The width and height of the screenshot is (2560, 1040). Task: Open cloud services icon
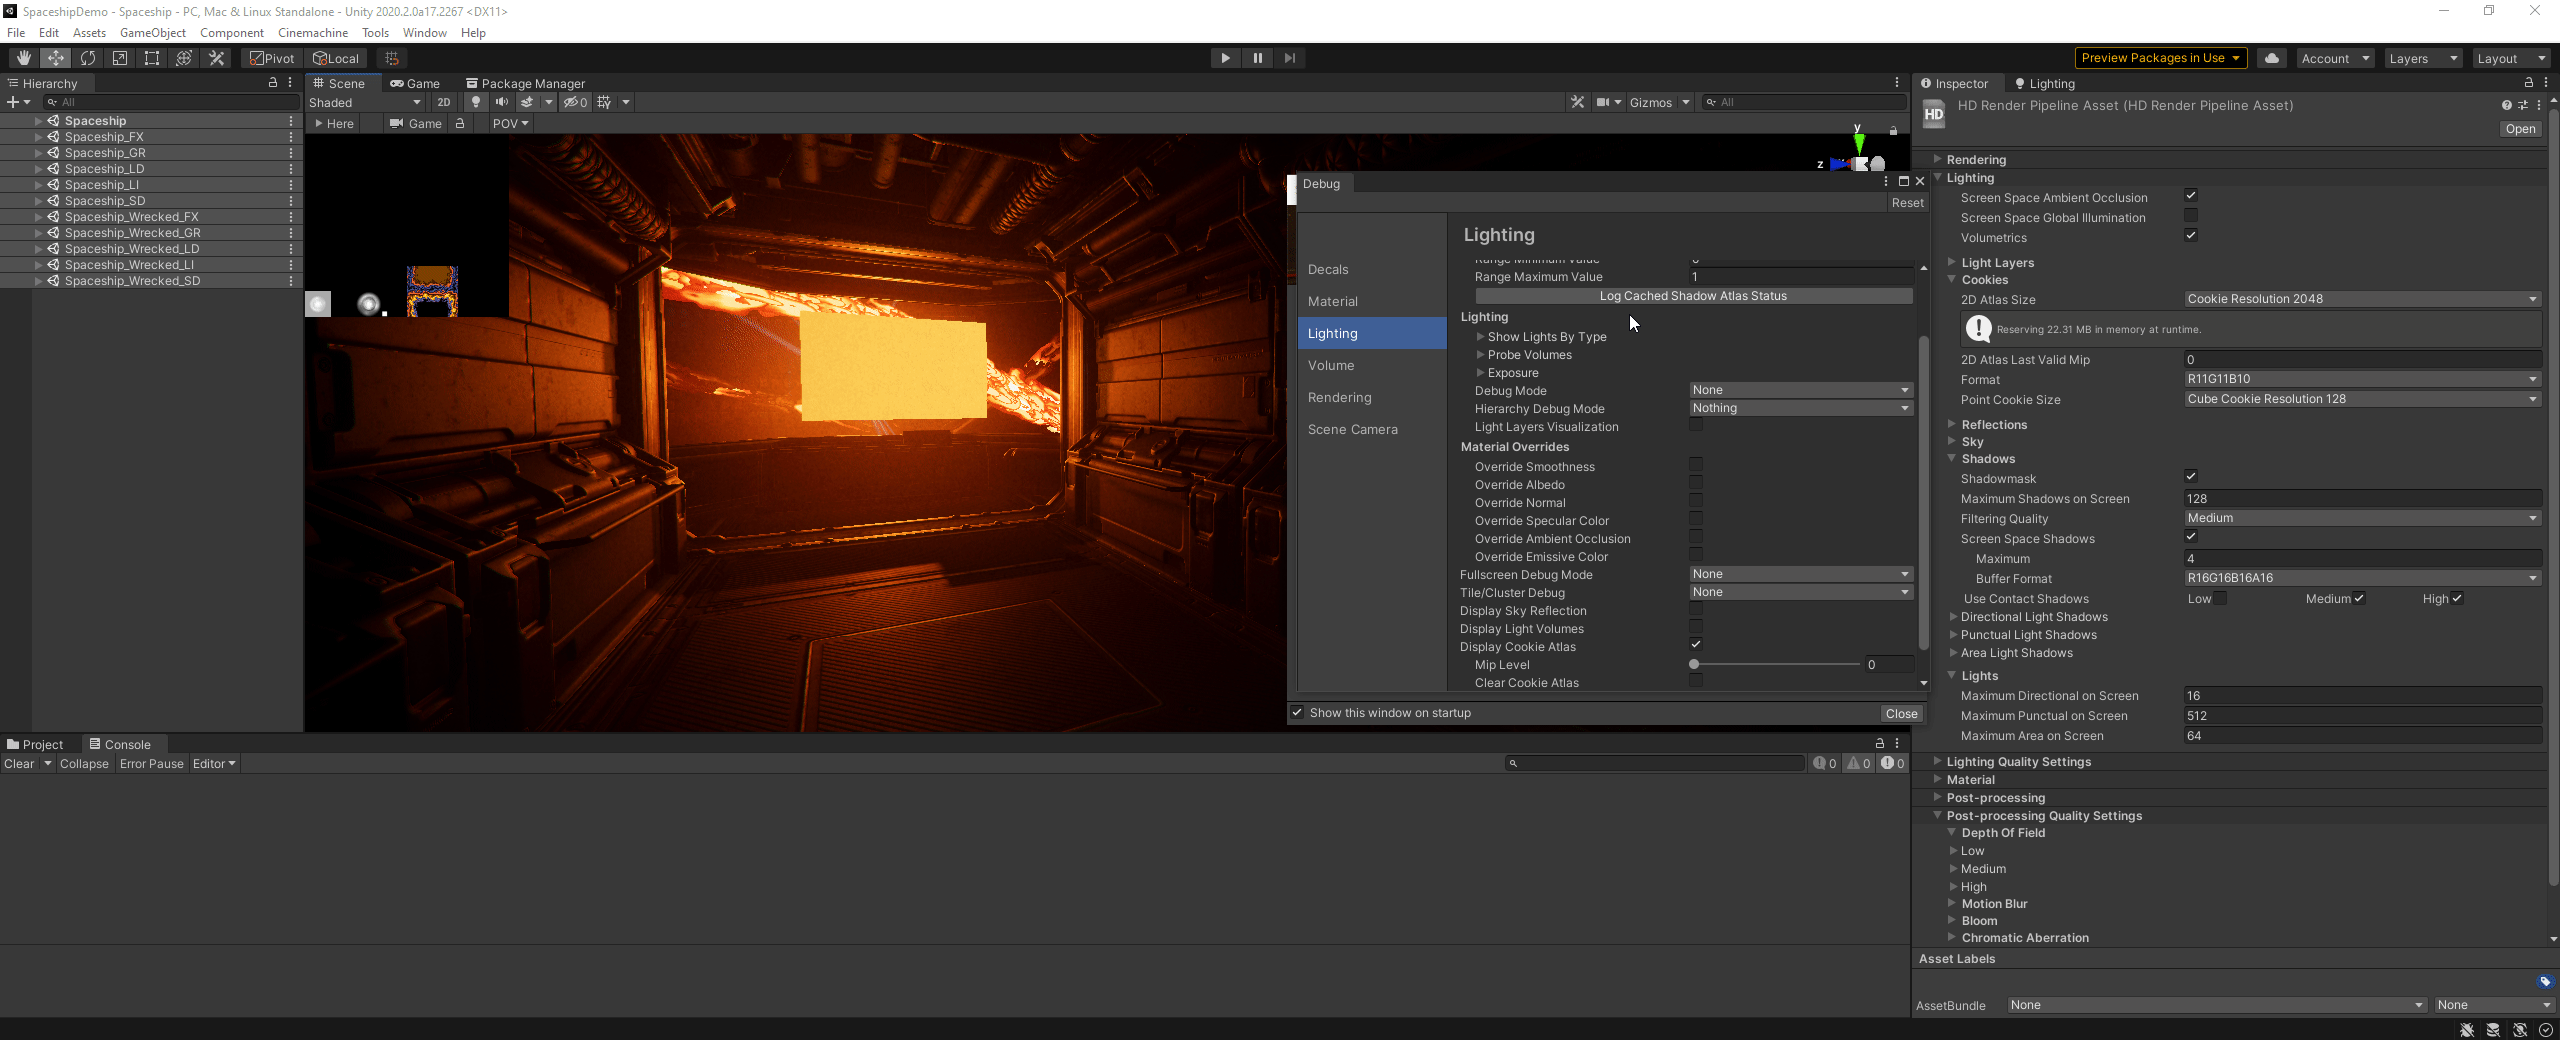2271,58
